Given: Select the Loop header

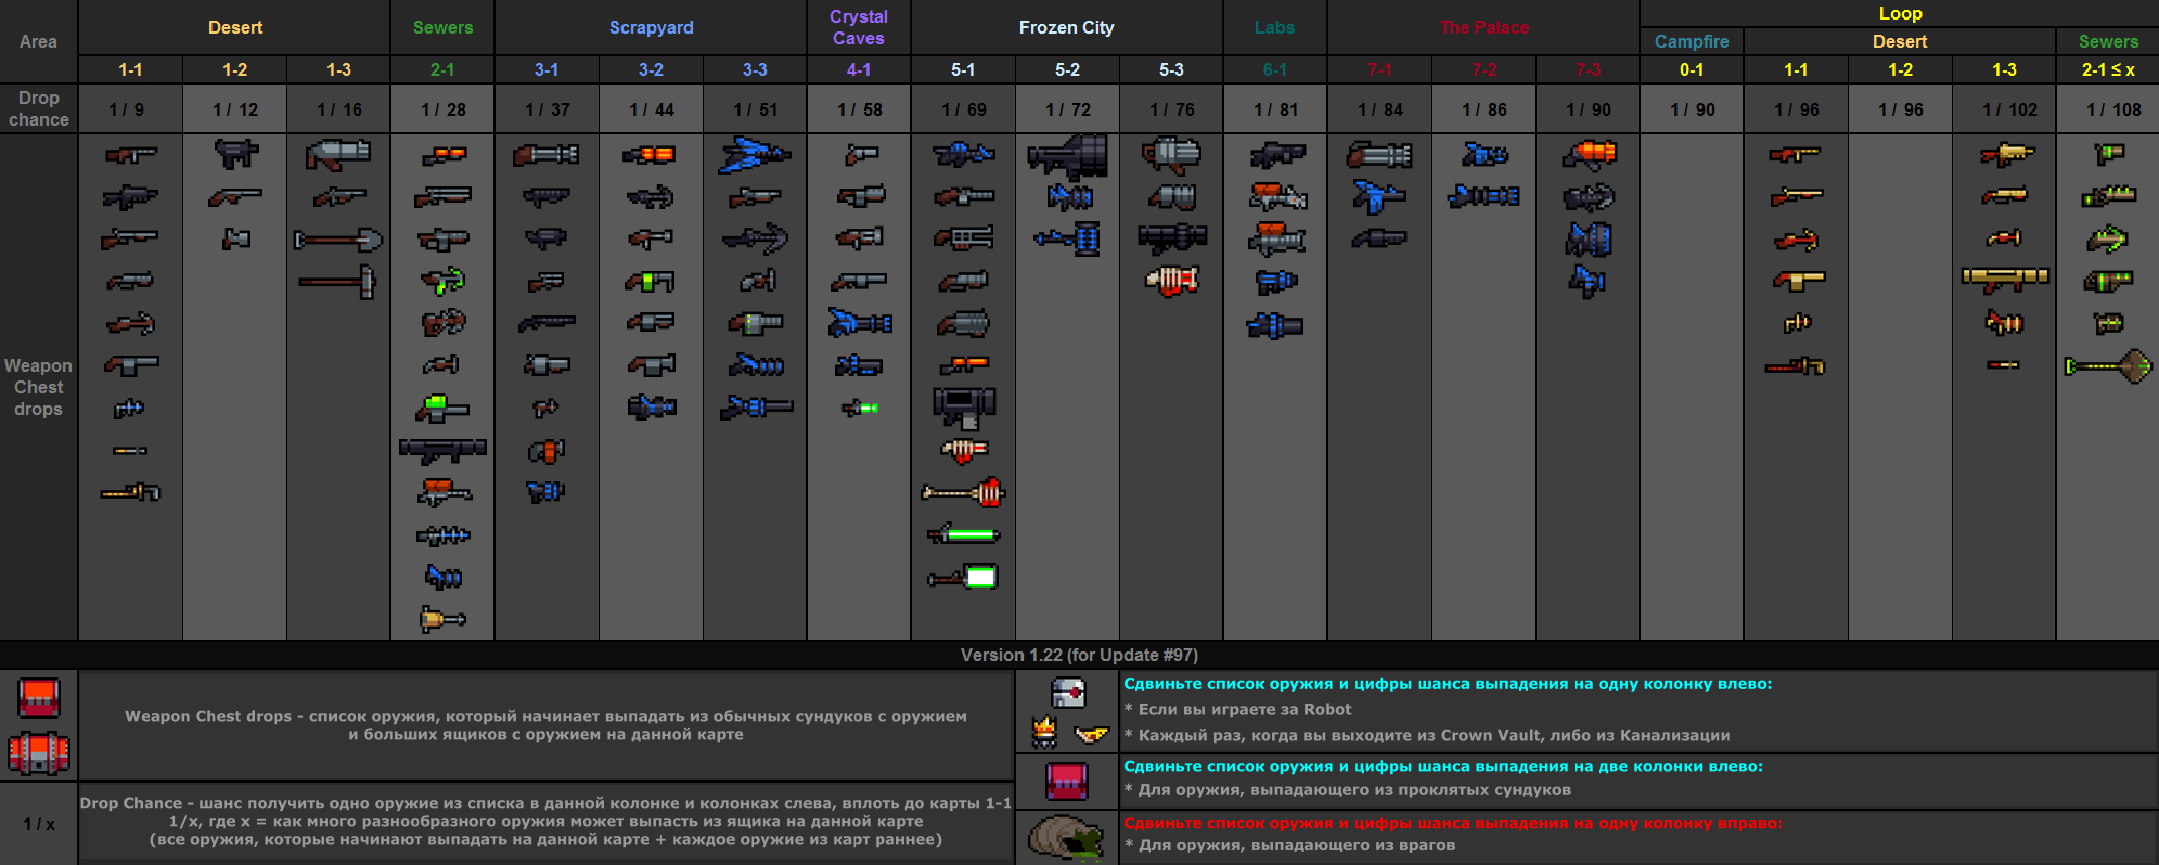Looking at the screenshot, I should (1900, 14).
